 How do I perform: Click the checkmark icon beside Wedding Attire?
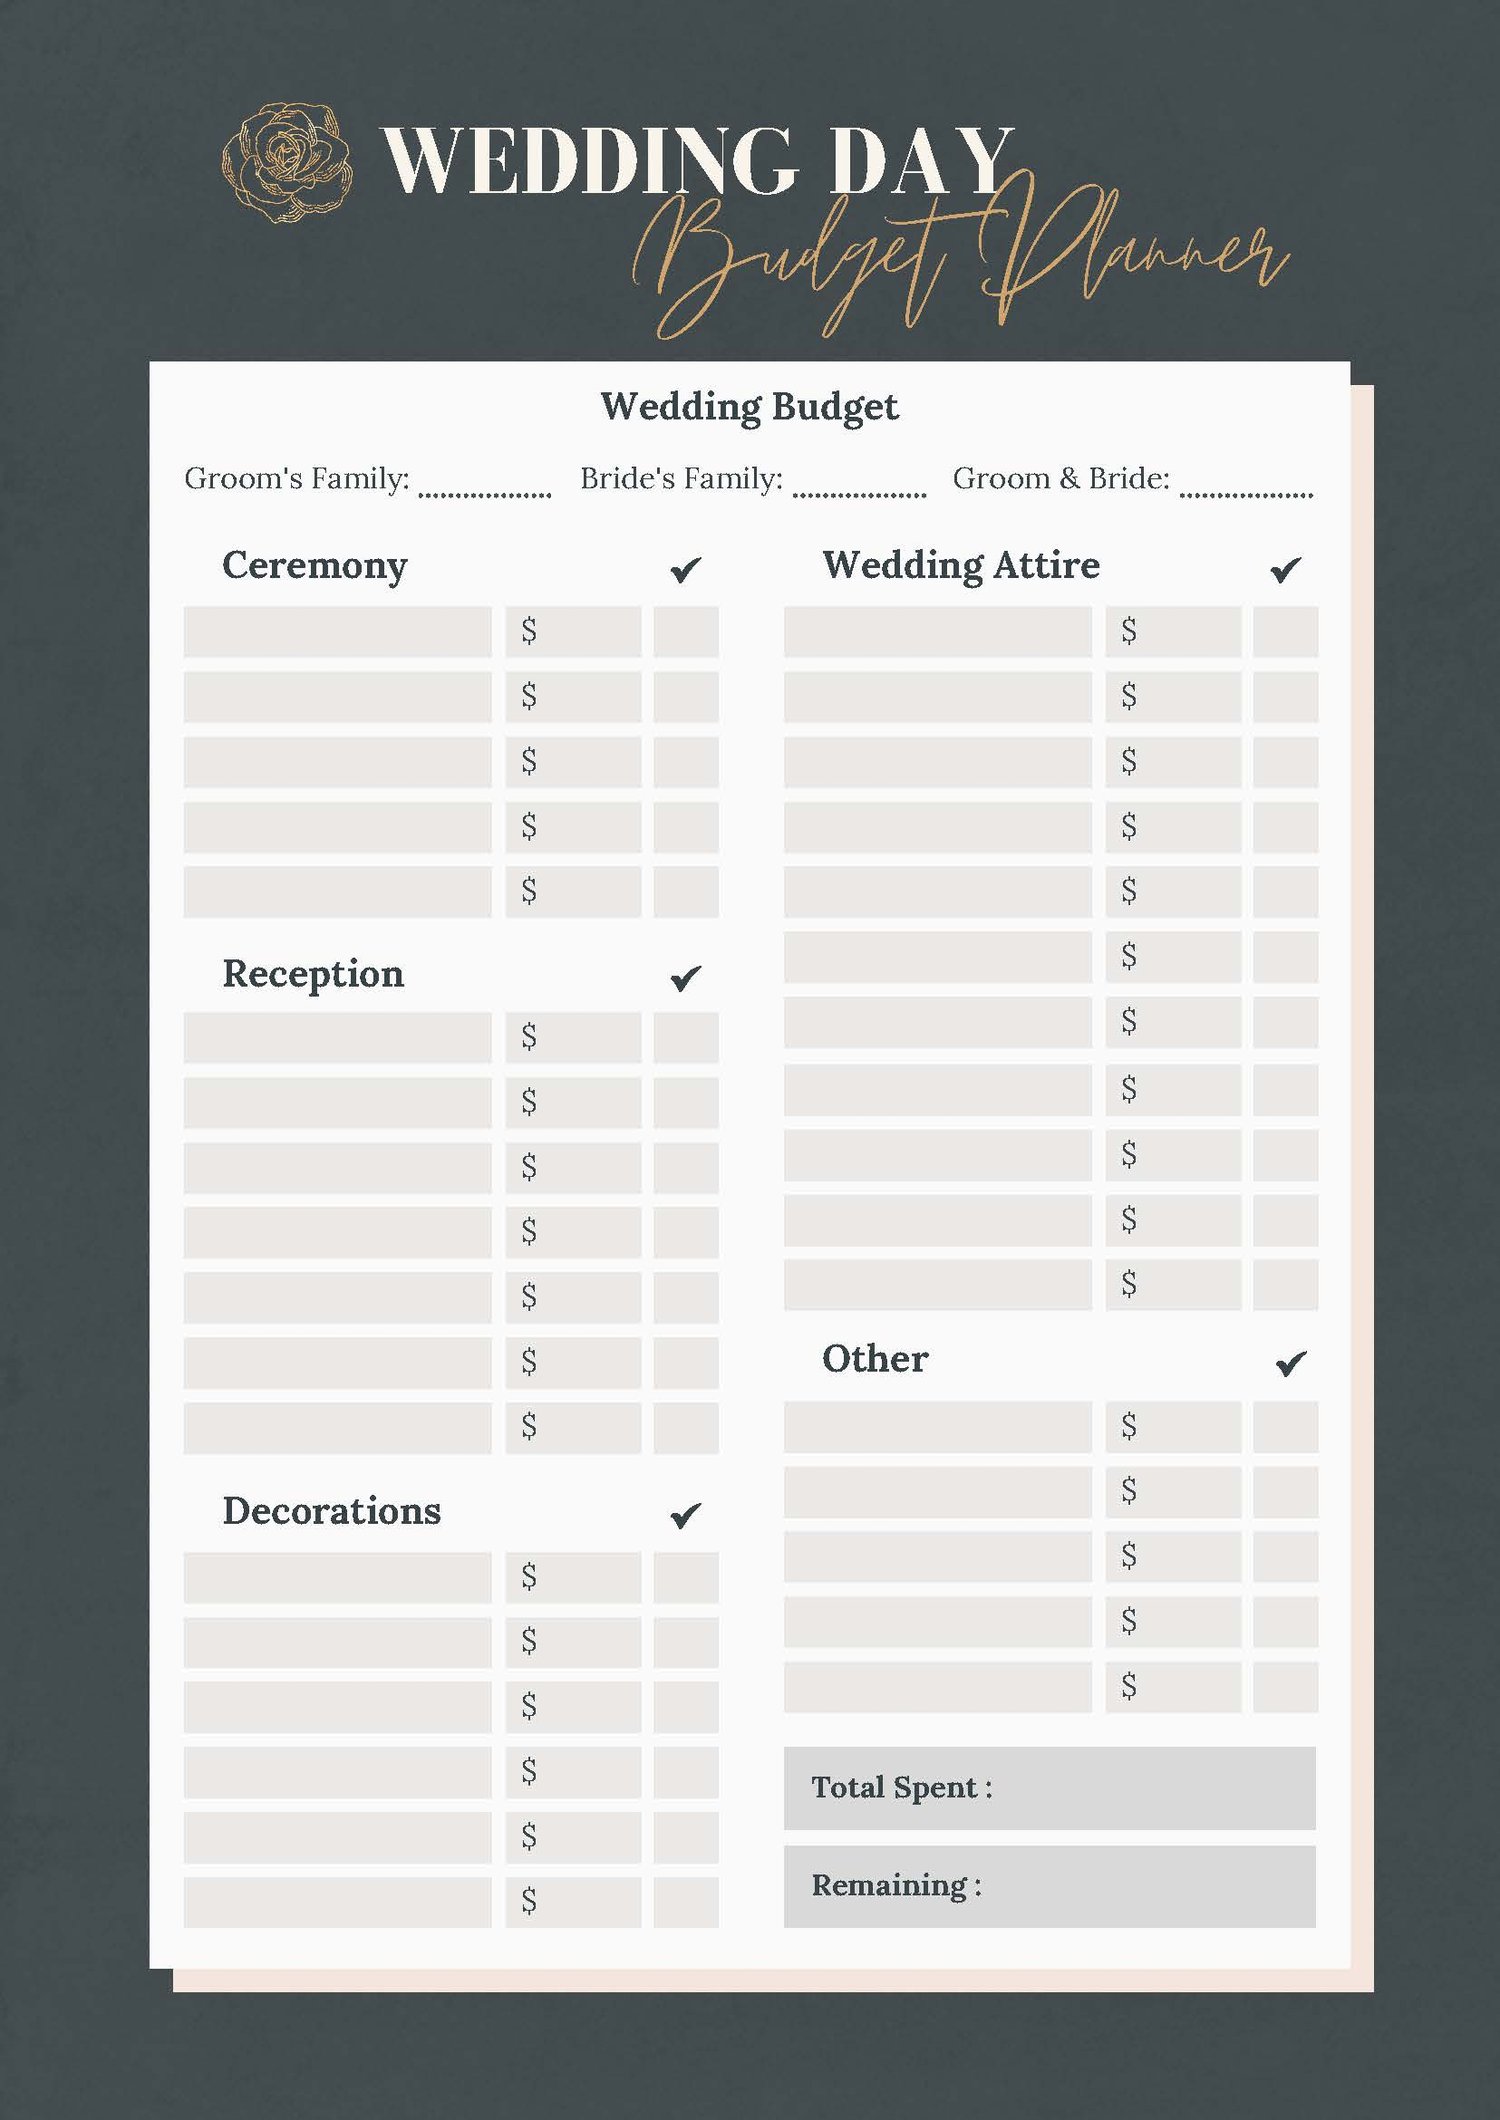[x=1286, y=569]
